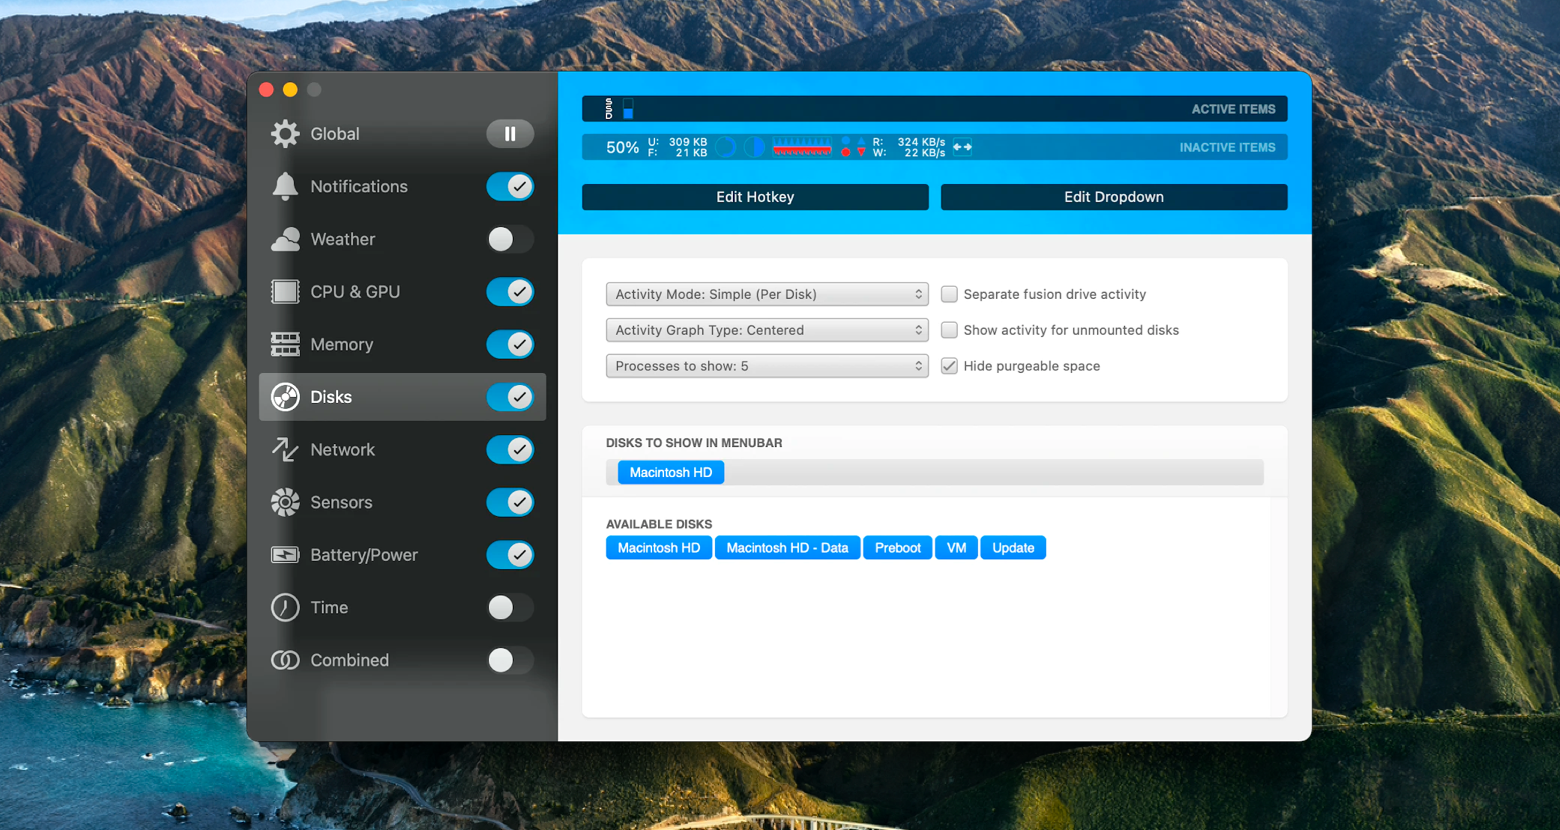Check Separate fusion drive activity

pyautogui.click(x=949, y=294)
